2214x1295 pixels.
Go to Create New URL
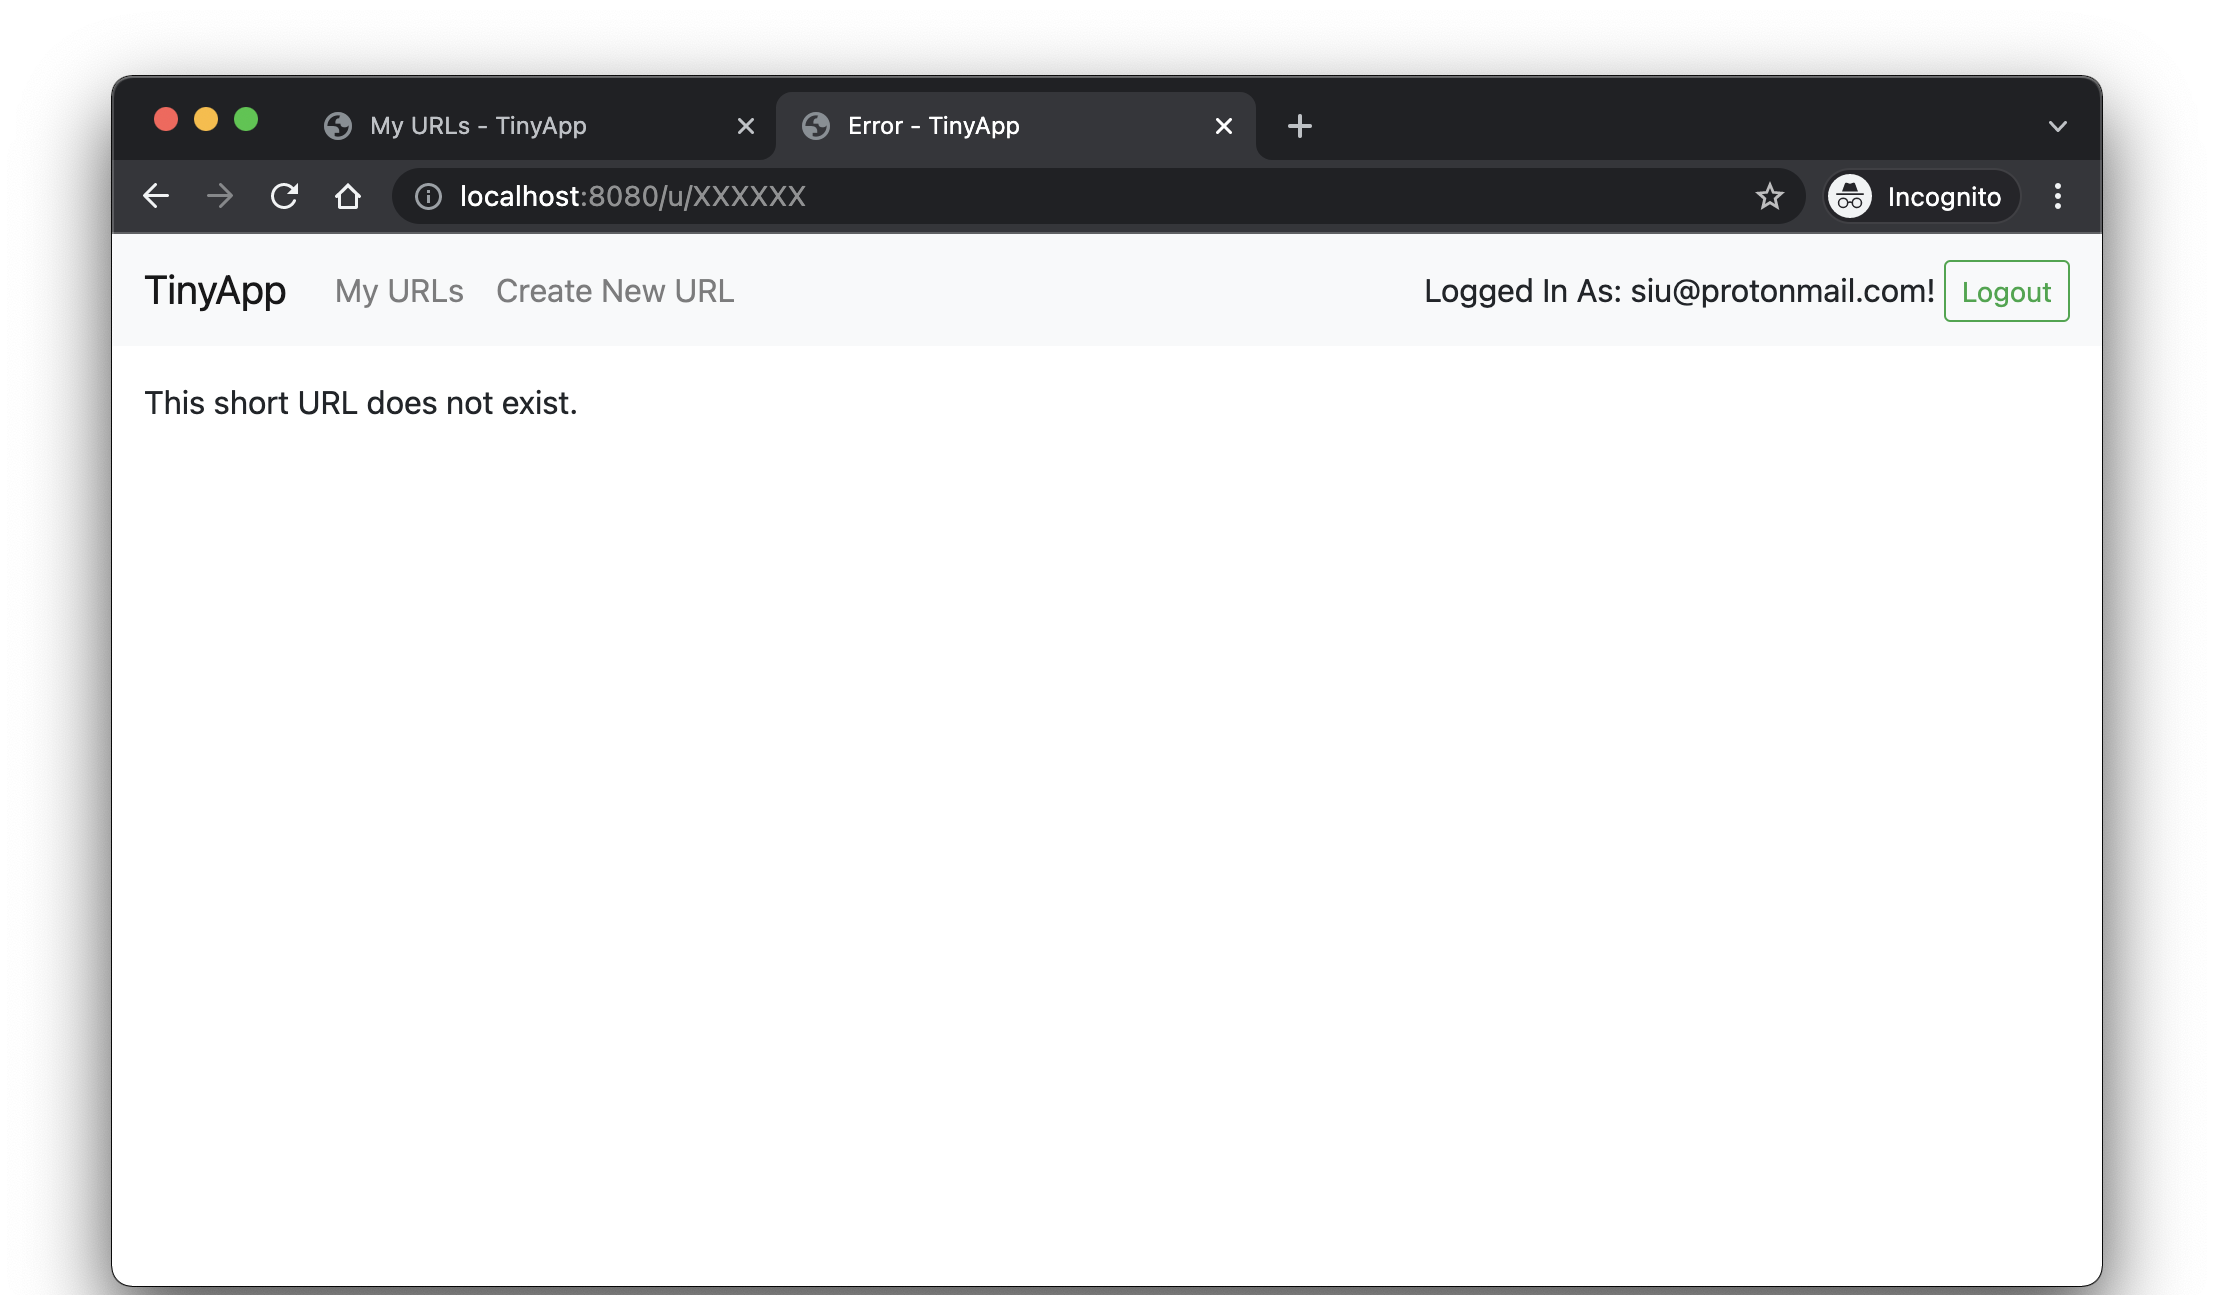click(615, 291)
